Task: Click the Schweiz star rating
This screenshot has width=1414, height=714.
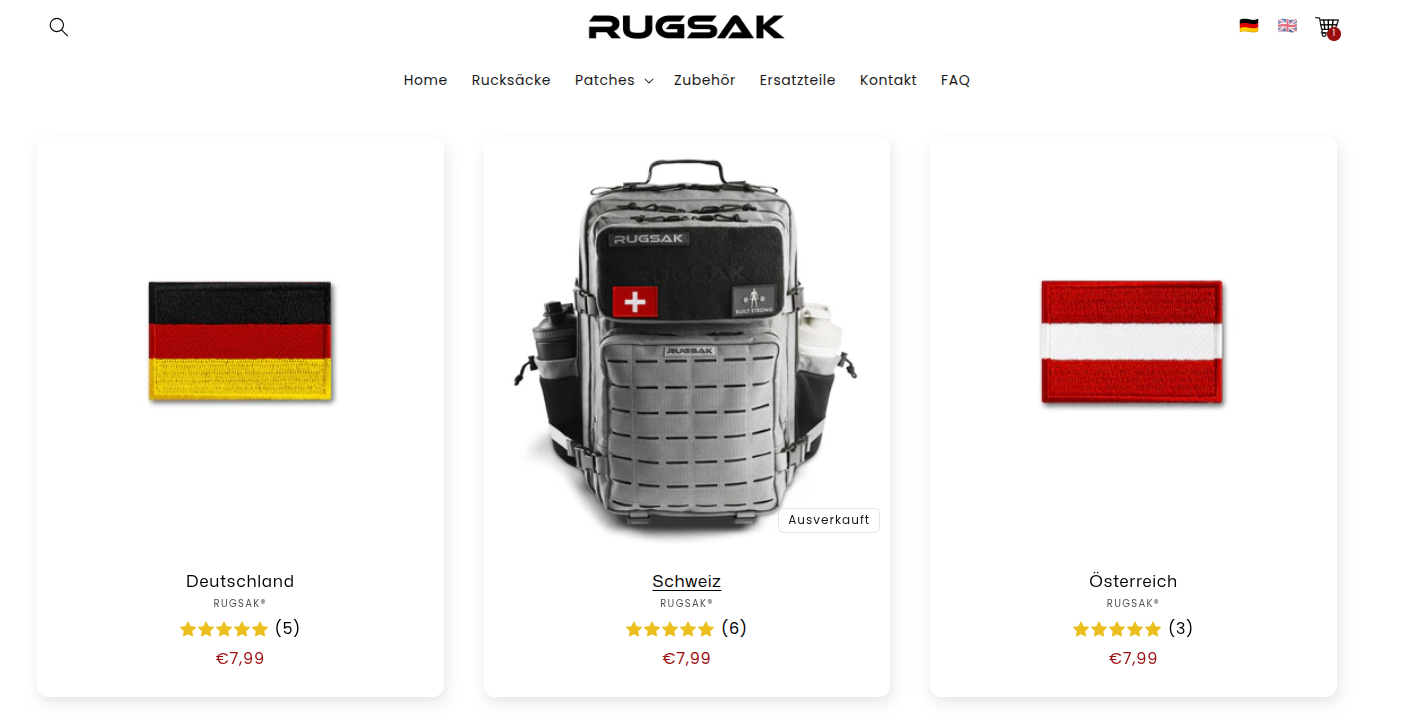Action: coord(670,629)
